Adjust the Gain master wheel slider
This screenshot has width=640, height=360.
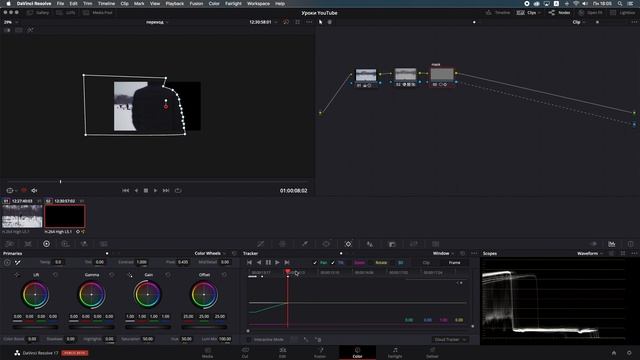pyautogui.click(x=148, y=327)
